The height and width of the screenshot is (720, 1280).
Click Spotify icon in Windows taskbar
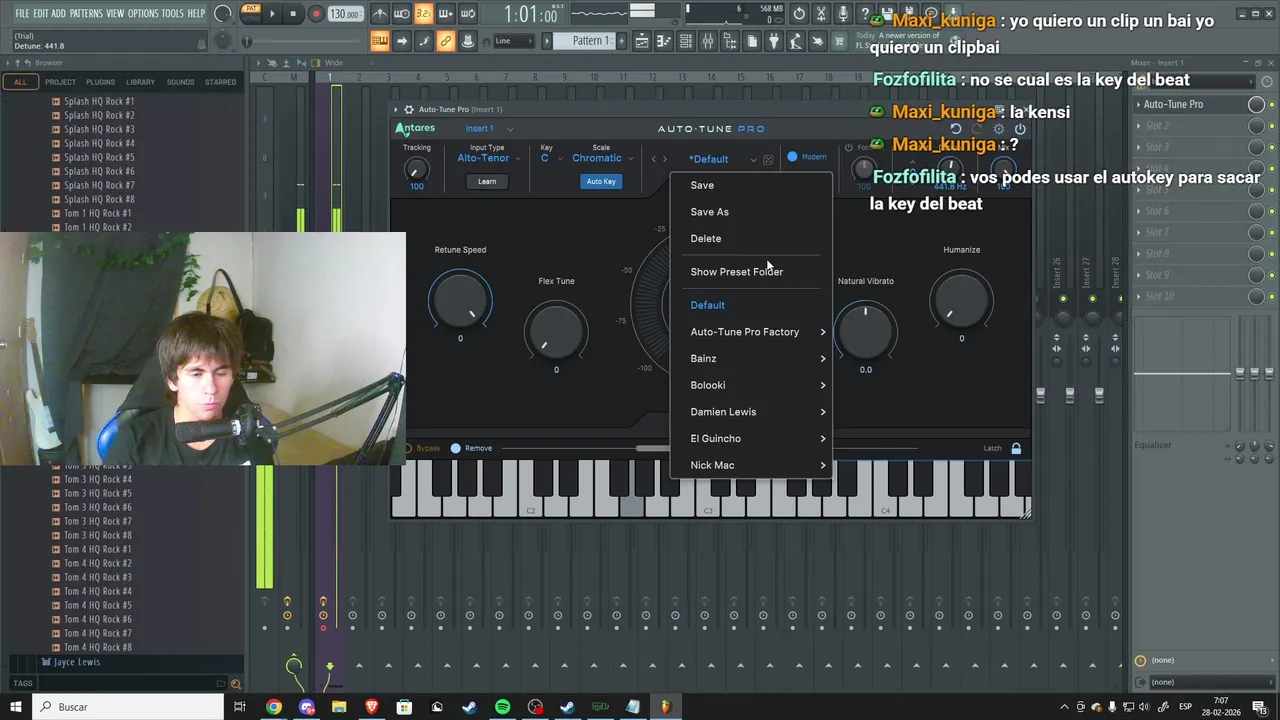[x=502, y=707]
